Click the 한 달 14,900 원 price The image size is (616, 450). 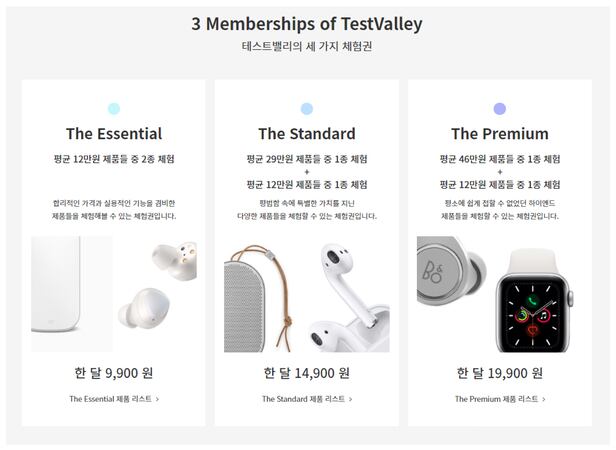307,373
